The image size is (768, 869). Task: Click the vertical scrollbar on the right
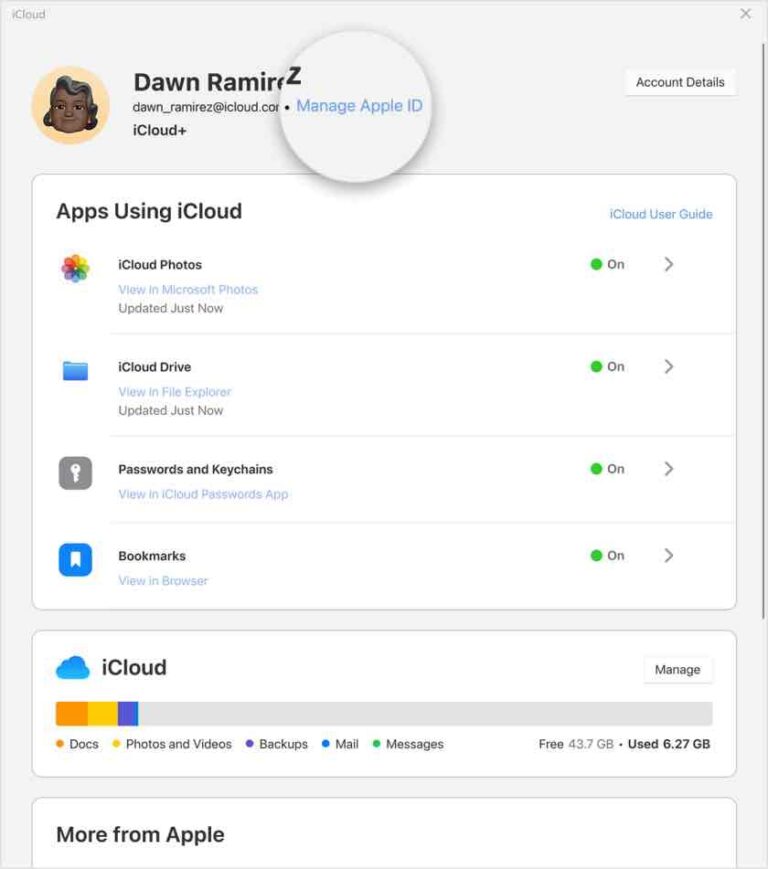pyautogui.click(x=763, y=331)
